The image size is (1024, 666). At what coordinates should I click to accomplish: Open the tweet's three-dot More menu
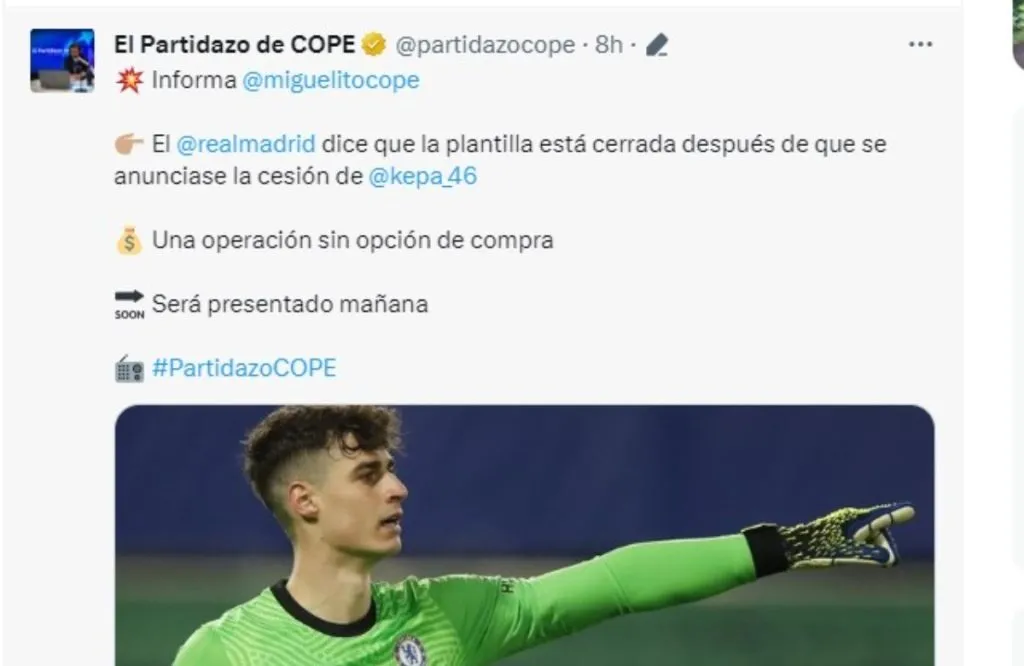(920, 44)
